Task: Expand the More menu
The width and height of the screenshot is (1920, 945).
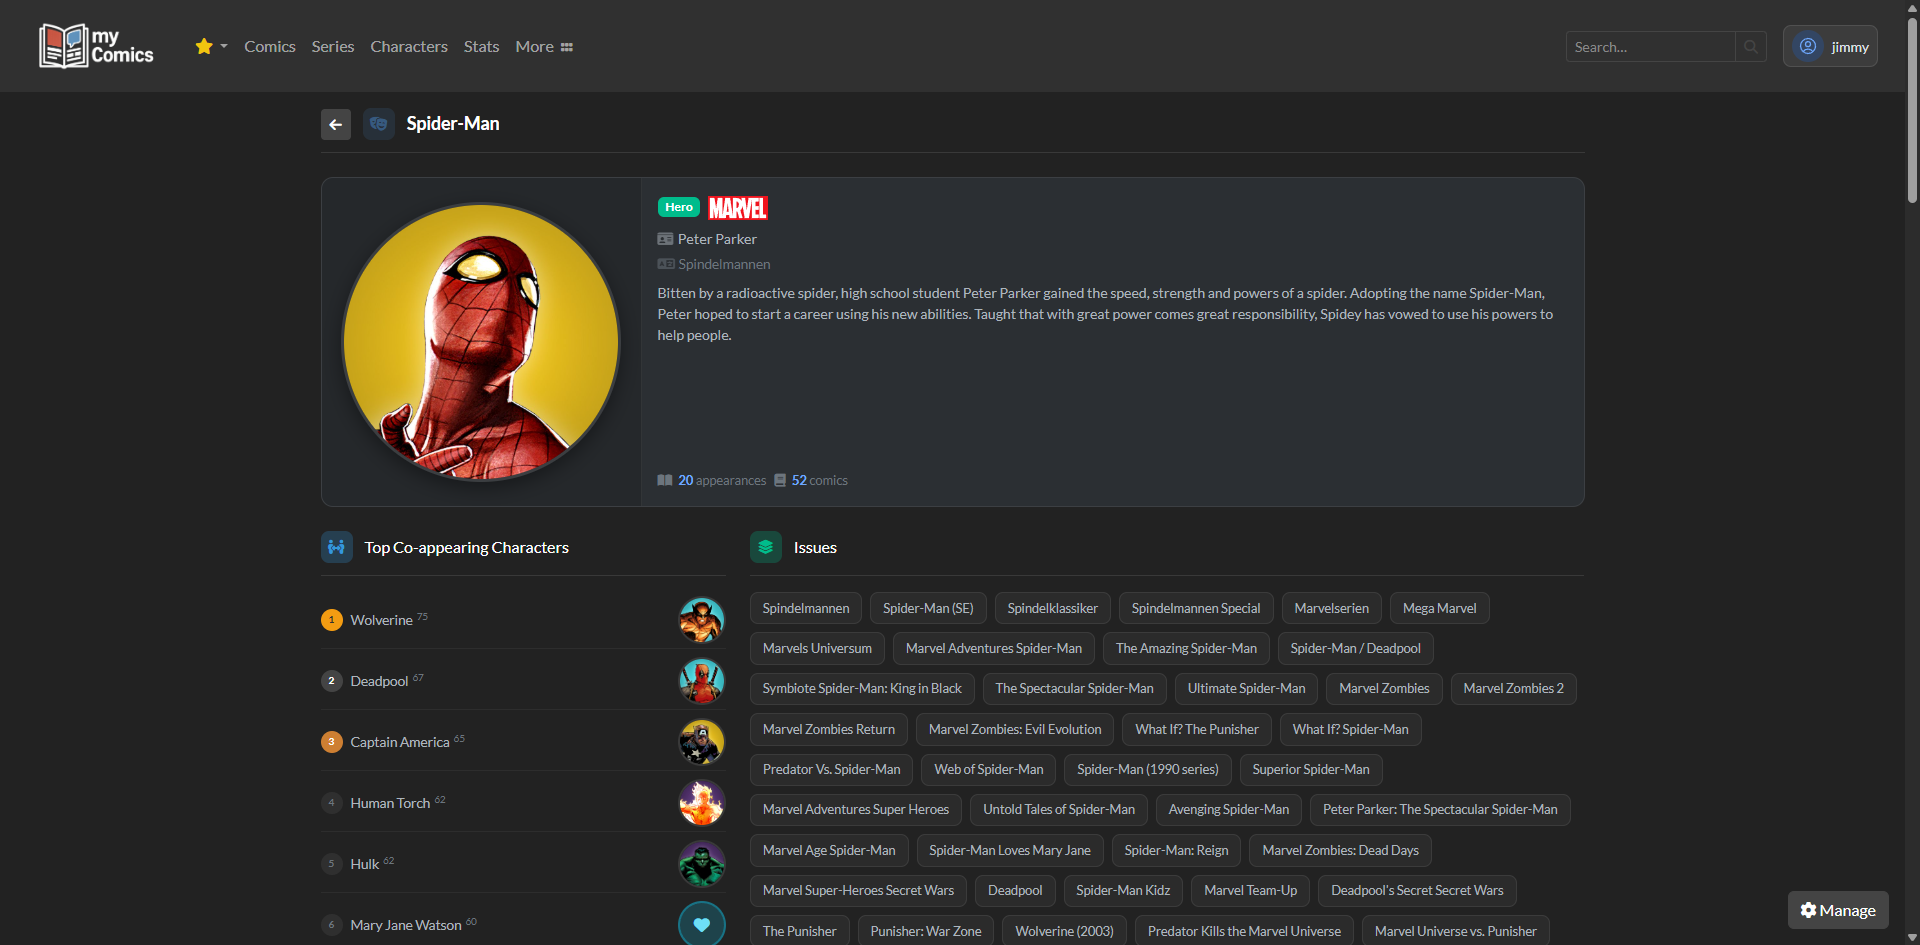Action: (544, 46)
